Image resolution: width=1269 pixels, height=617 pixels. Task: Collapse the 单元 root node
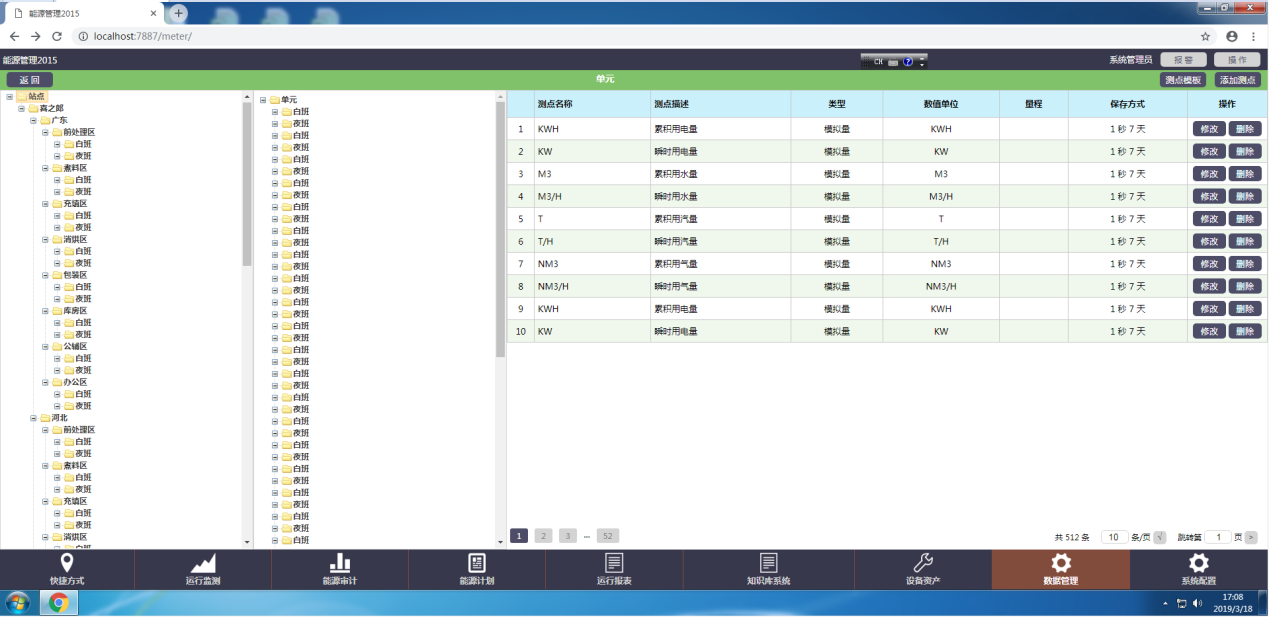pyautogui.click(x=263, y=100)
